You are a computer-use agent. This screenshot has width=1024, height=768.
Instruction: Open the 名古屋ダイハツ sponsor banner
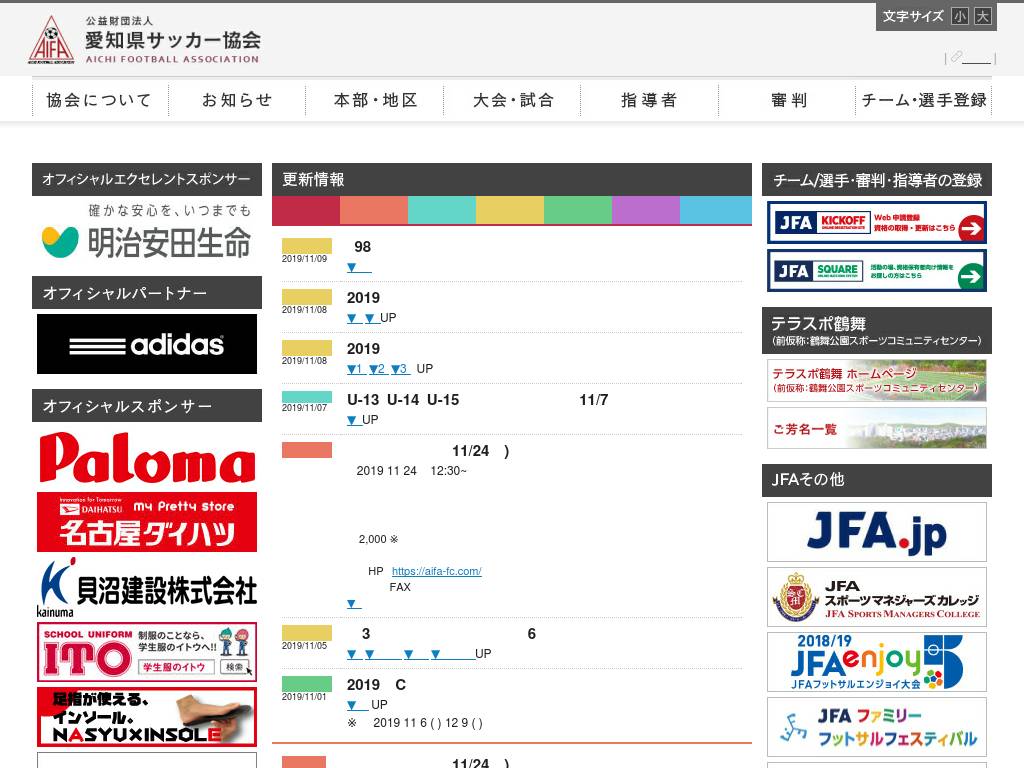tap(147, 522)
